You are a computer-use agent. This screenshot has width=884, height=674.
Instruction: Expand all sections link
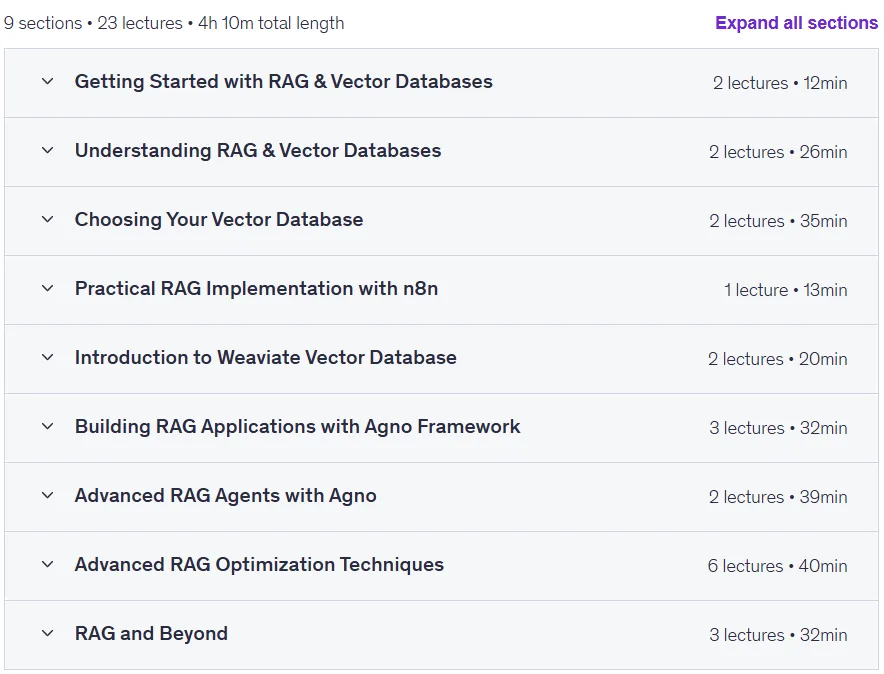click(796, 23)
